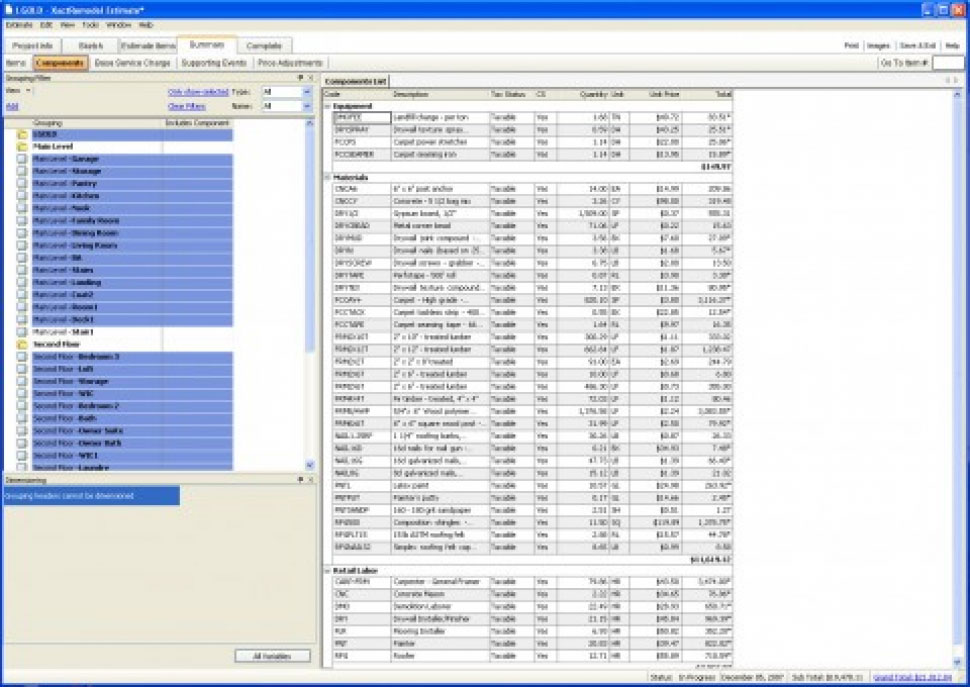Close the Grouping/Filter panel
The image size is (970, 687).
(x=311, y=78)
